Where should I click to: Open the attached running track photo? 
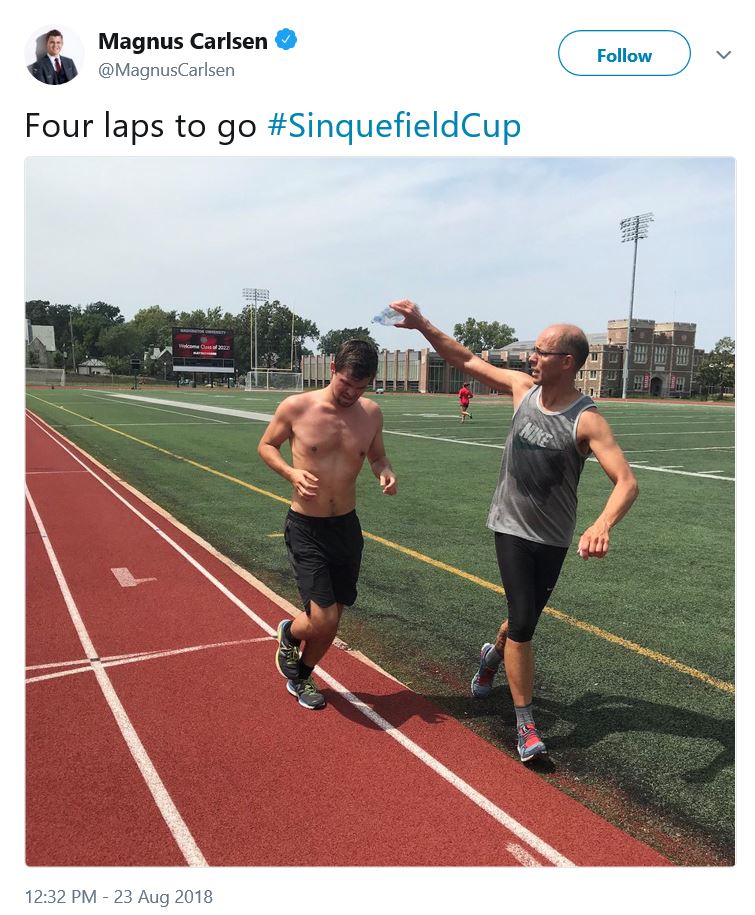tap(380, 512)
